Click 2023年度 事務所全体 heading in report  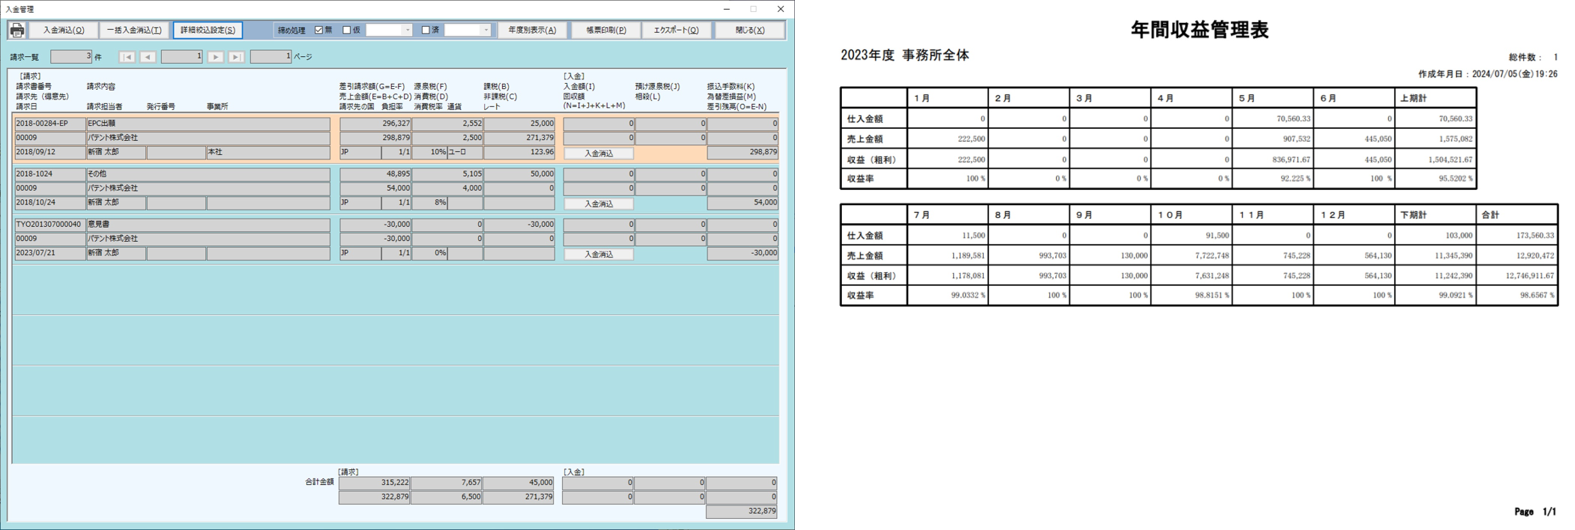(x=904, y=56)
